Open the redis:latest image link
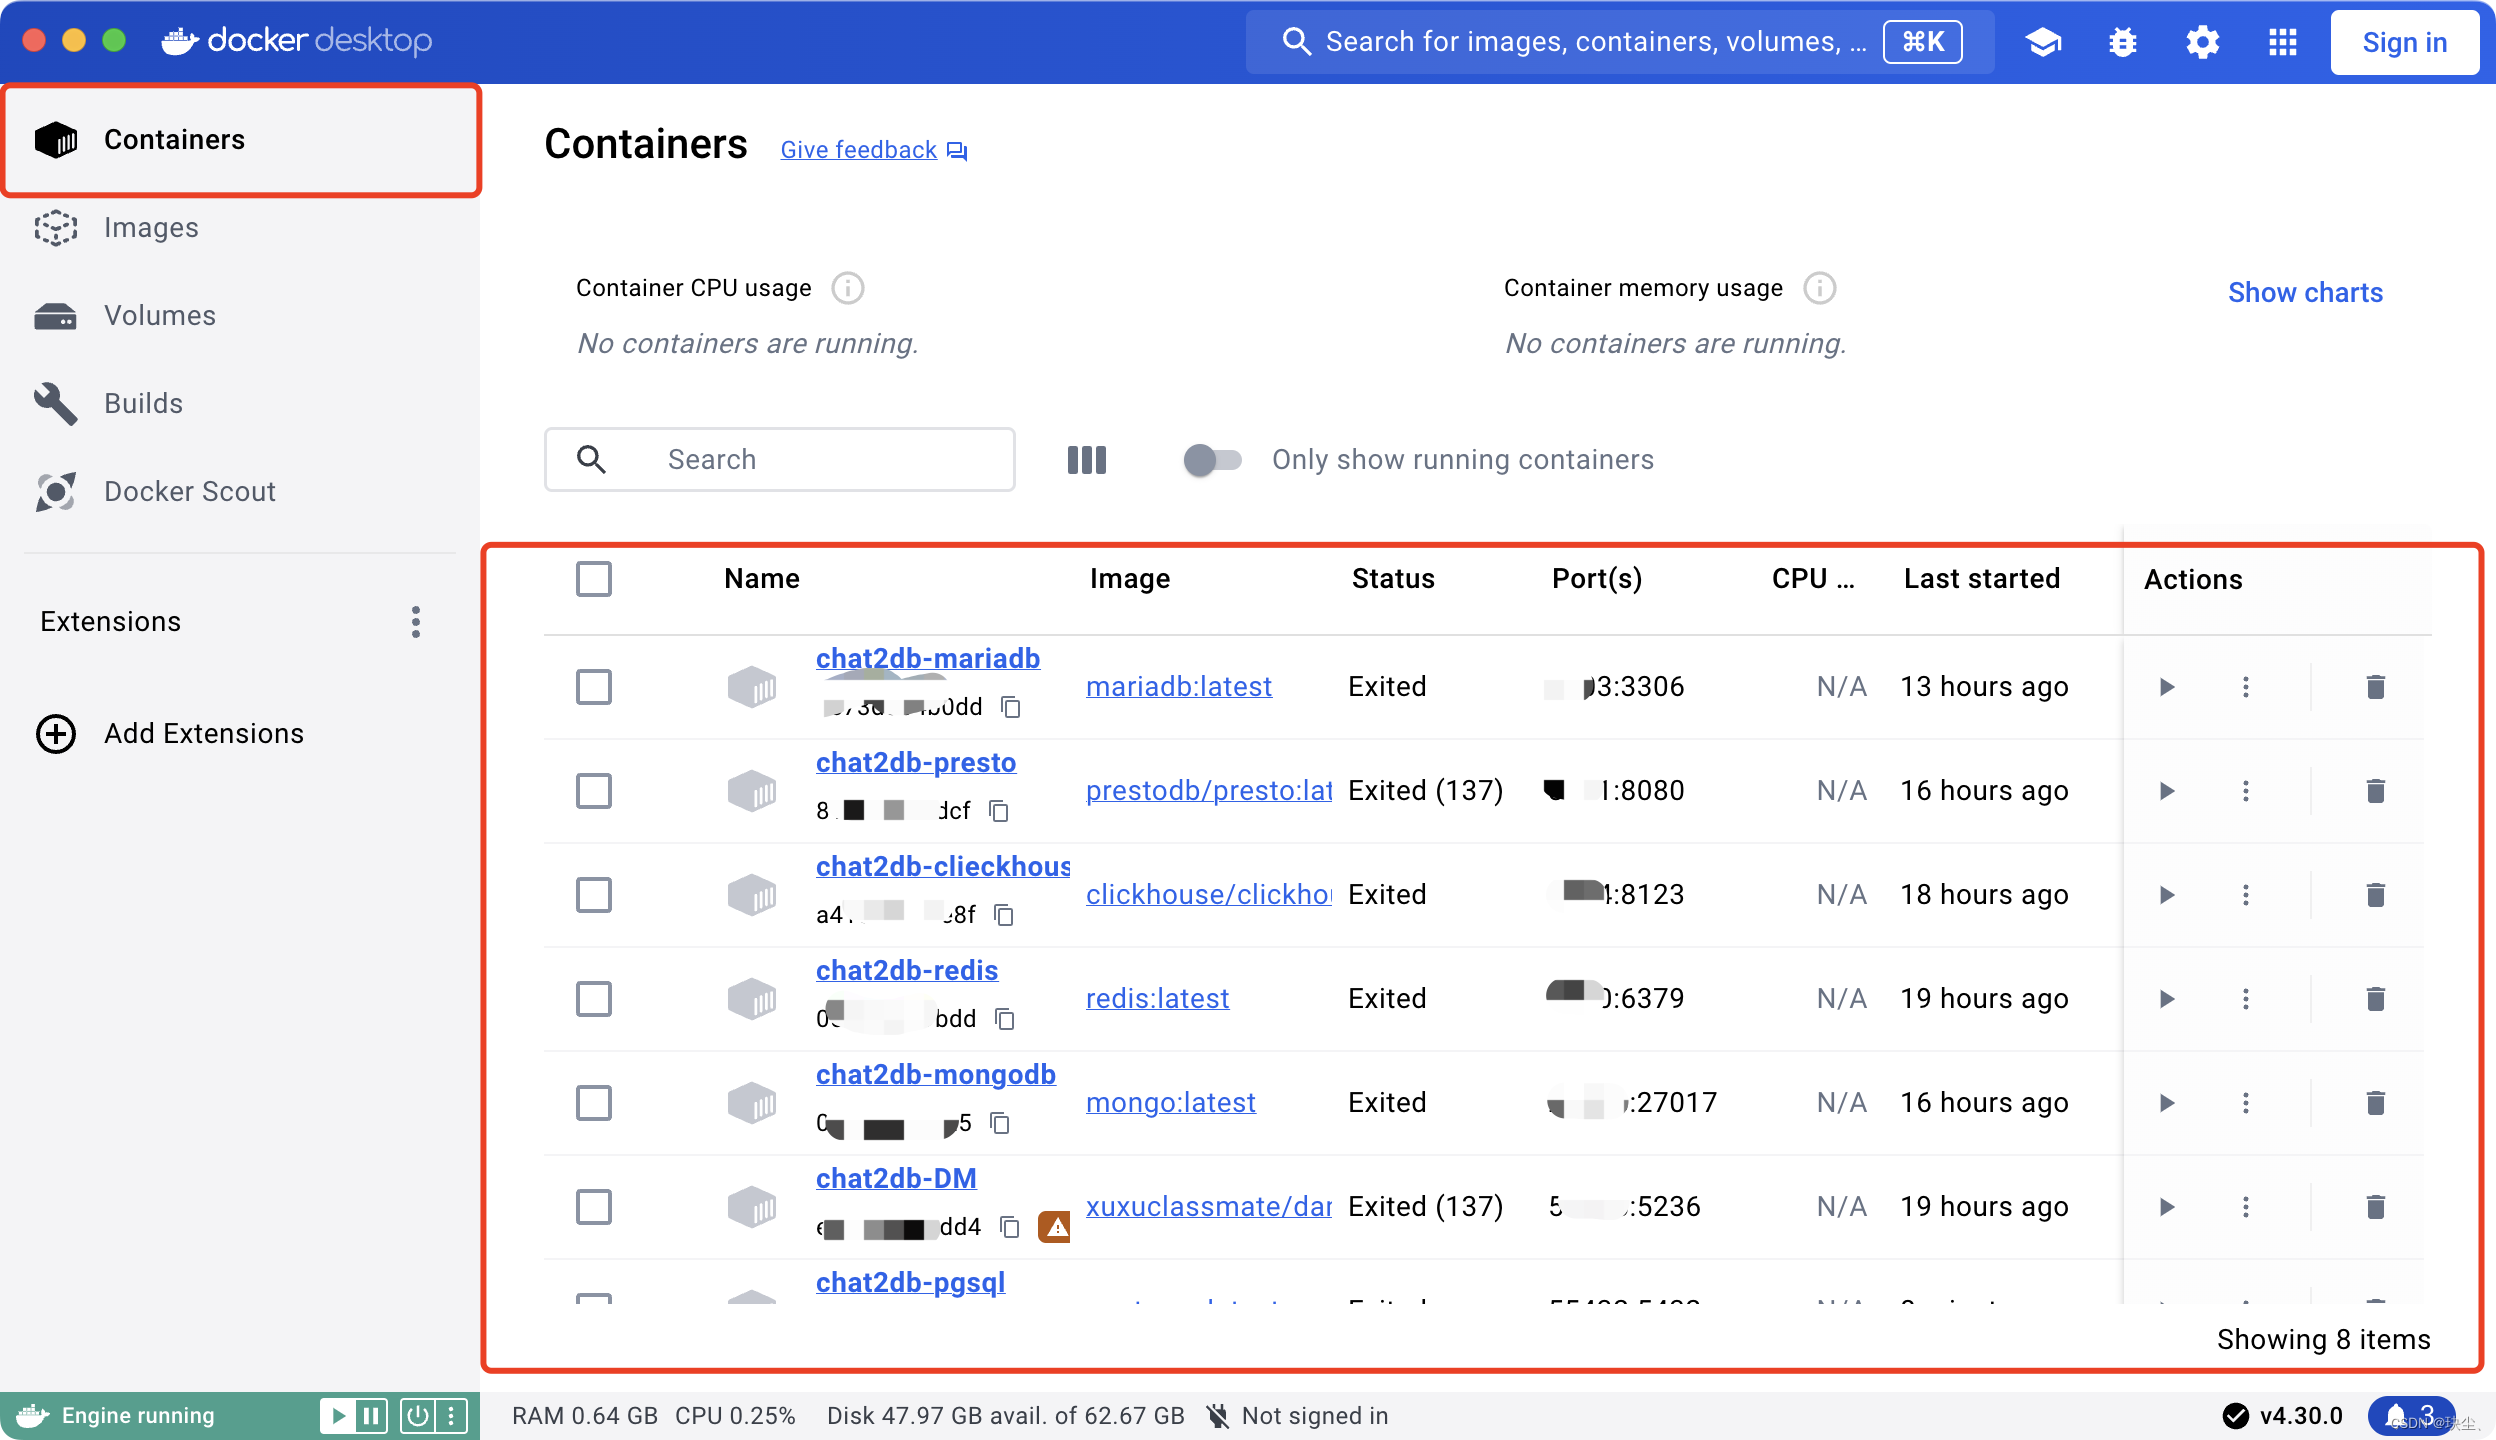Image resolution: width=2496 pixels, height=1440 pixels. pos(1157,999)
